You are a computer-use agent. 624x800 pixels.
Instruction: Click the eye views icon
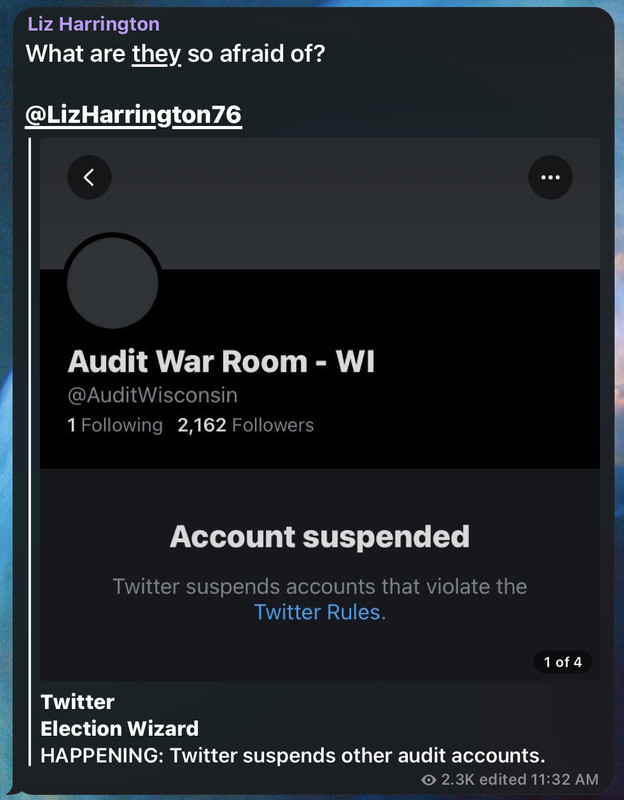click(429, 780)
